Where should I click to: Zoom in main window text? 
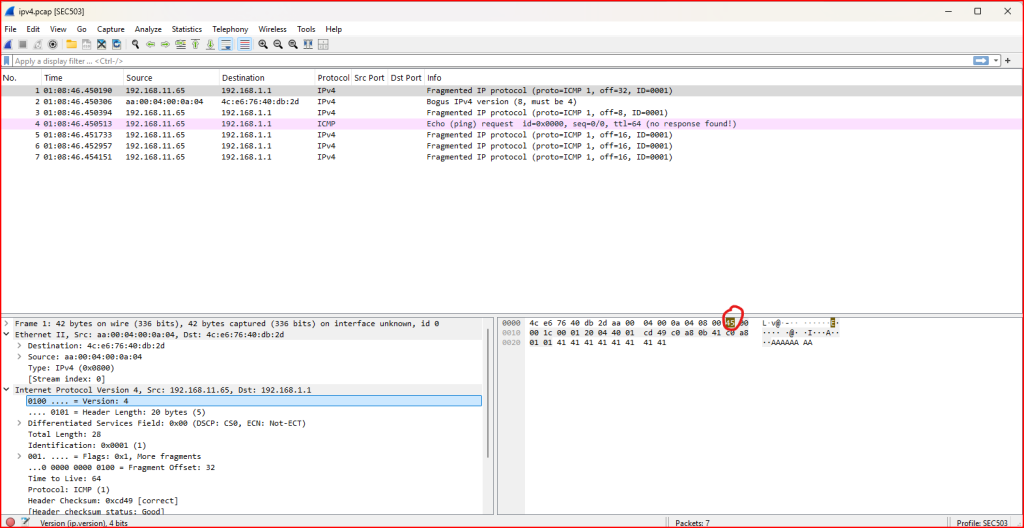click(263, 44)
